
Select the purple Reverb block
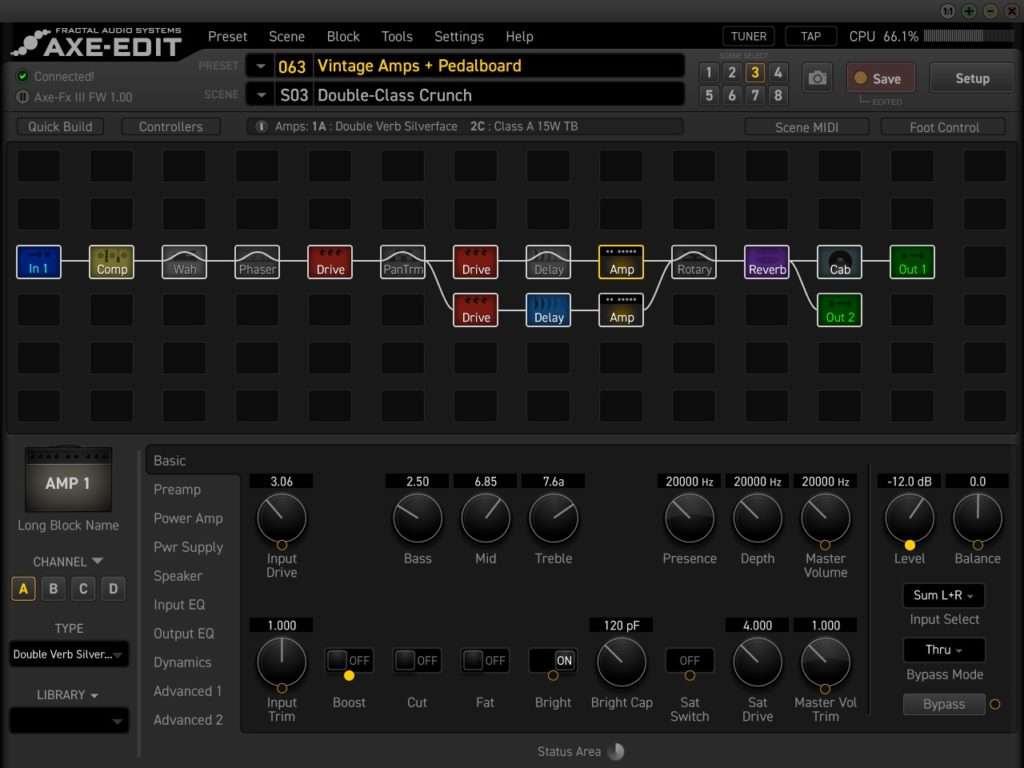[x=767, y=262]
